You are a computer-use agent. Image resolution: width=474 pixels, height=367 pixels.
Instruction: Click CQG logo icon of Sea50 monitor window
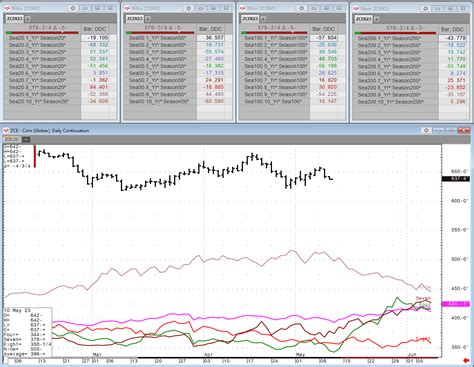127,8
